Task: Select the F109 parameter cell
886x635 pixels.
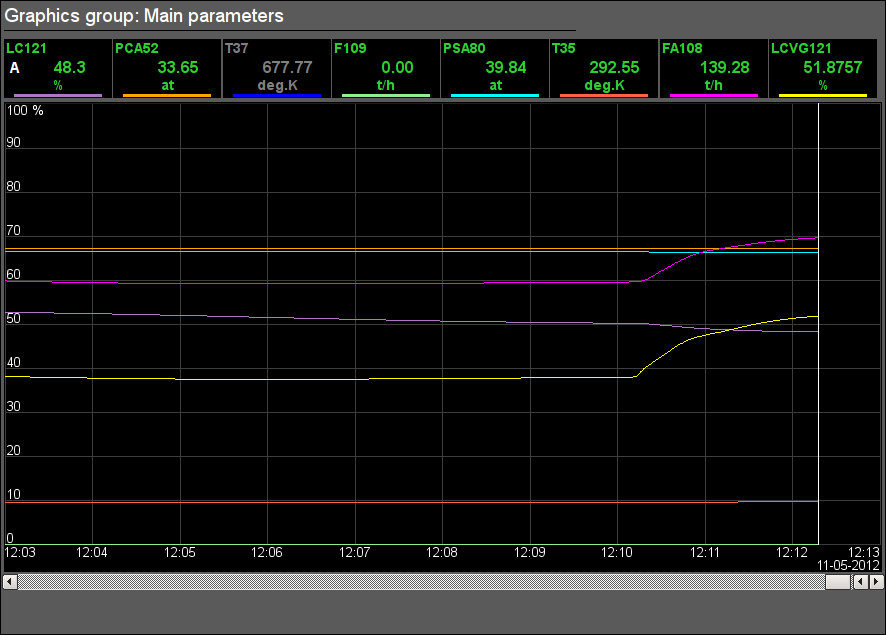Action: (x=385, y=69)
